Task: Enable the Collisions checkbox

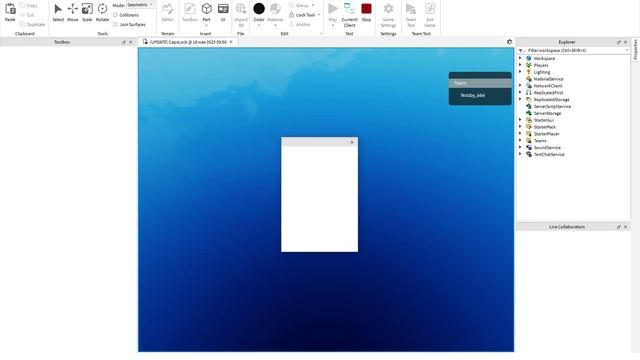Action: pos(116,15)
